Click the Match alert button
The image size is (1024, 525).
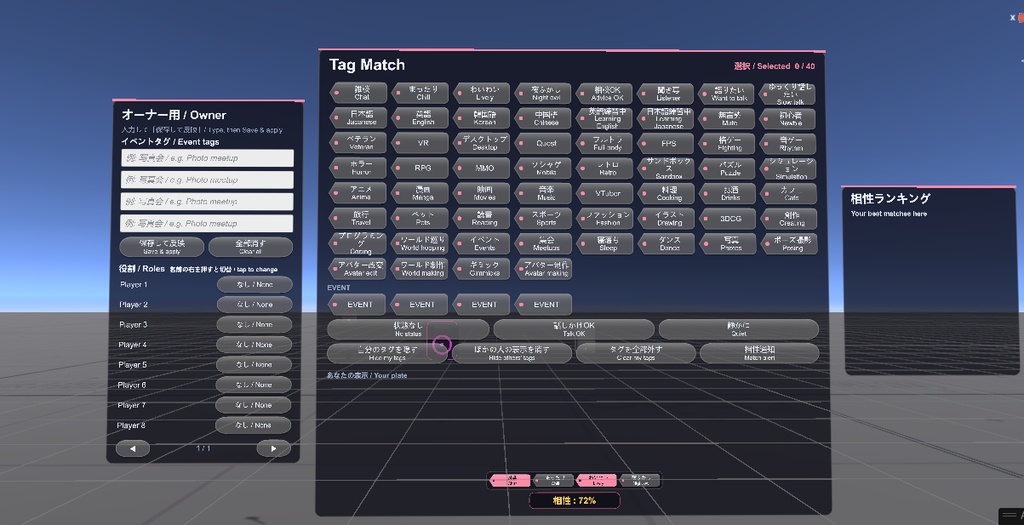tap(760, 353)
